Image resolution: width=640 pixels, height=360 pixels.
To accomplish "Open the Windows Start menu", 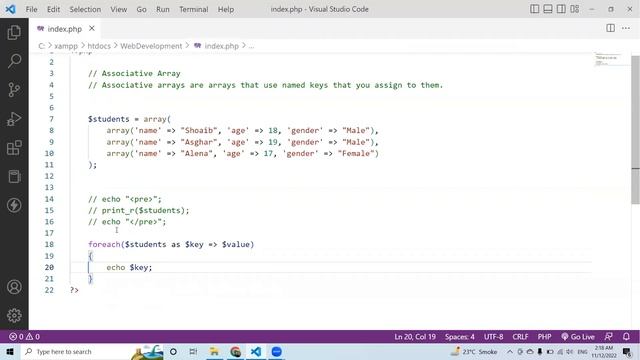I will [9, 351].
